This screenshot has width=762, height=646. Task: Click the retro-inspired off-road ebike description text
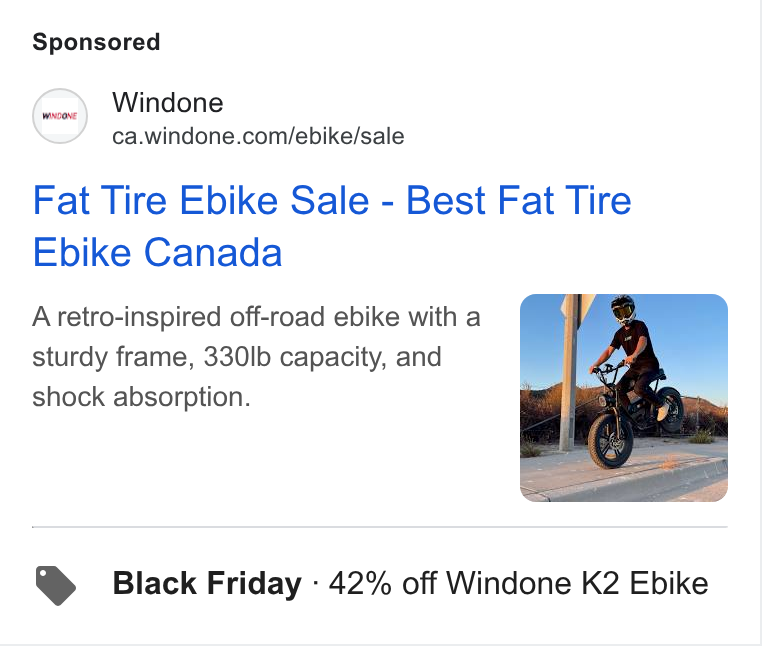click(x=257, y=357)
